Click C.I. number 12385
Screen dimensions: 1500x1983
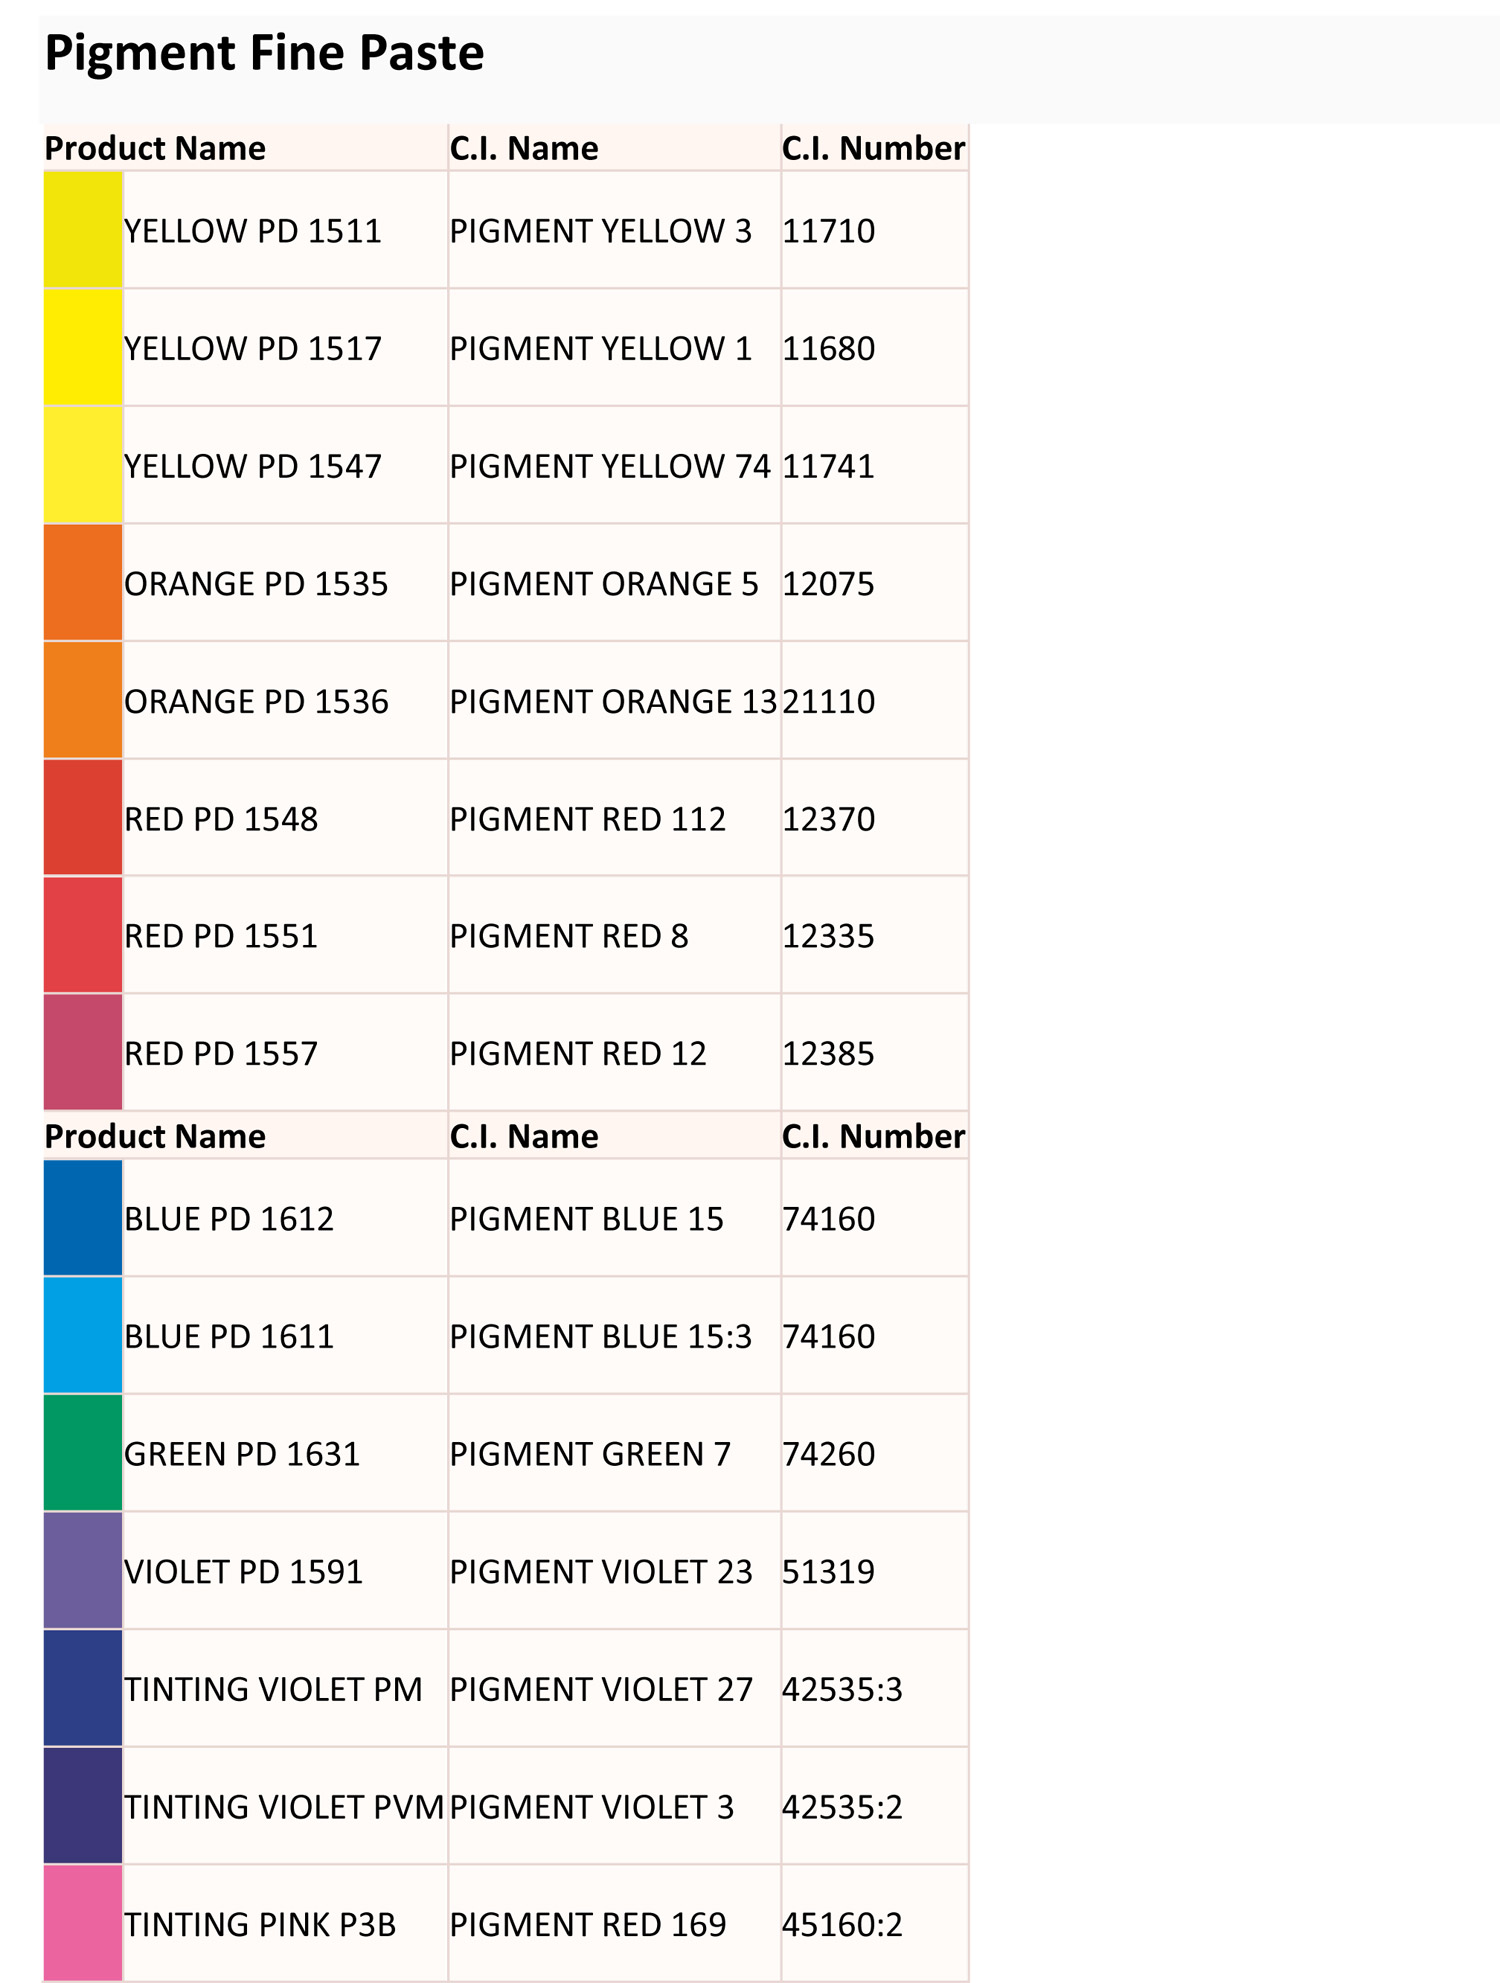[829, 1053]
